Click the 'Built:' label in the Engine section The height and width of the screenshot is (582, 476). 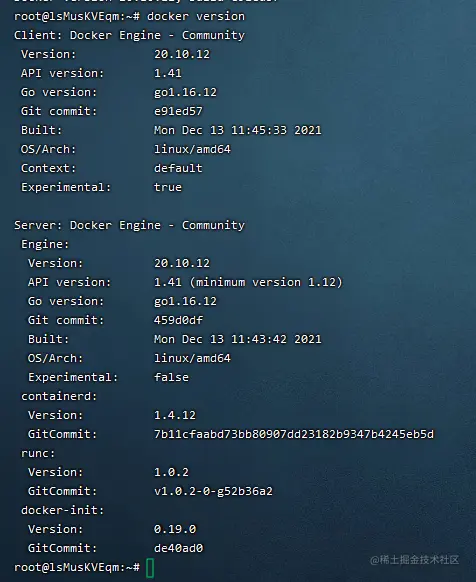pyautogui.click(x=49, y=339)
